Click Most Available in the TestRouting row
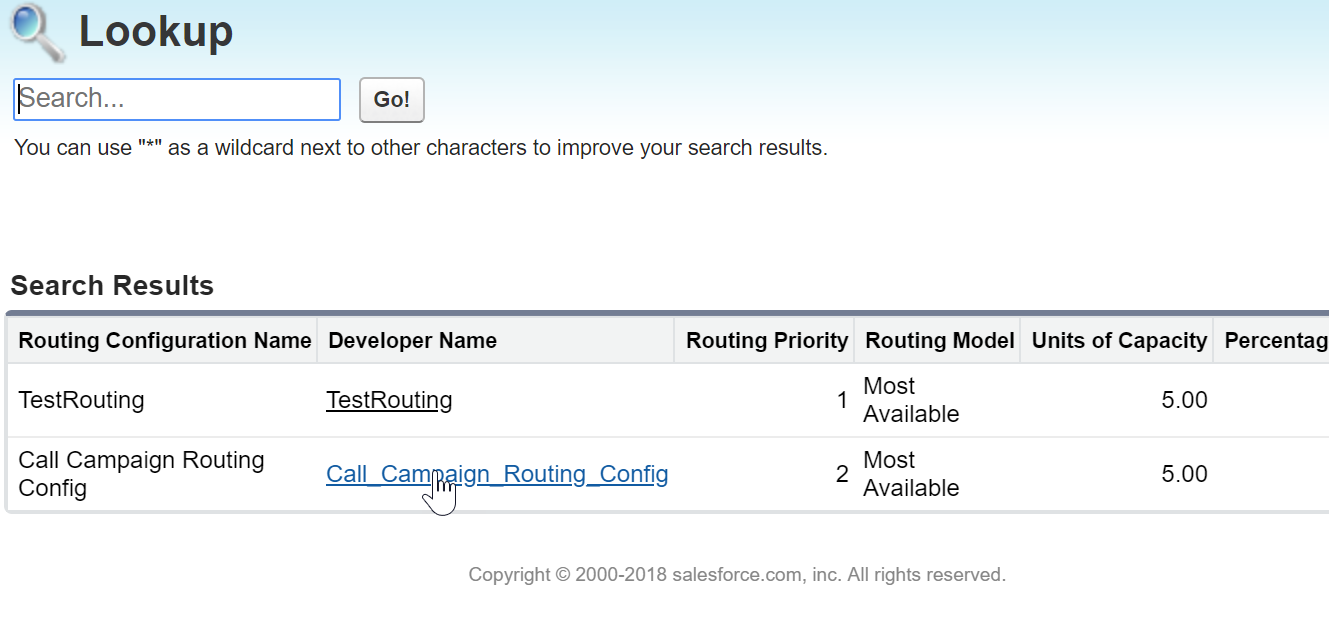 pyautogui.click(x=911, y=400)
